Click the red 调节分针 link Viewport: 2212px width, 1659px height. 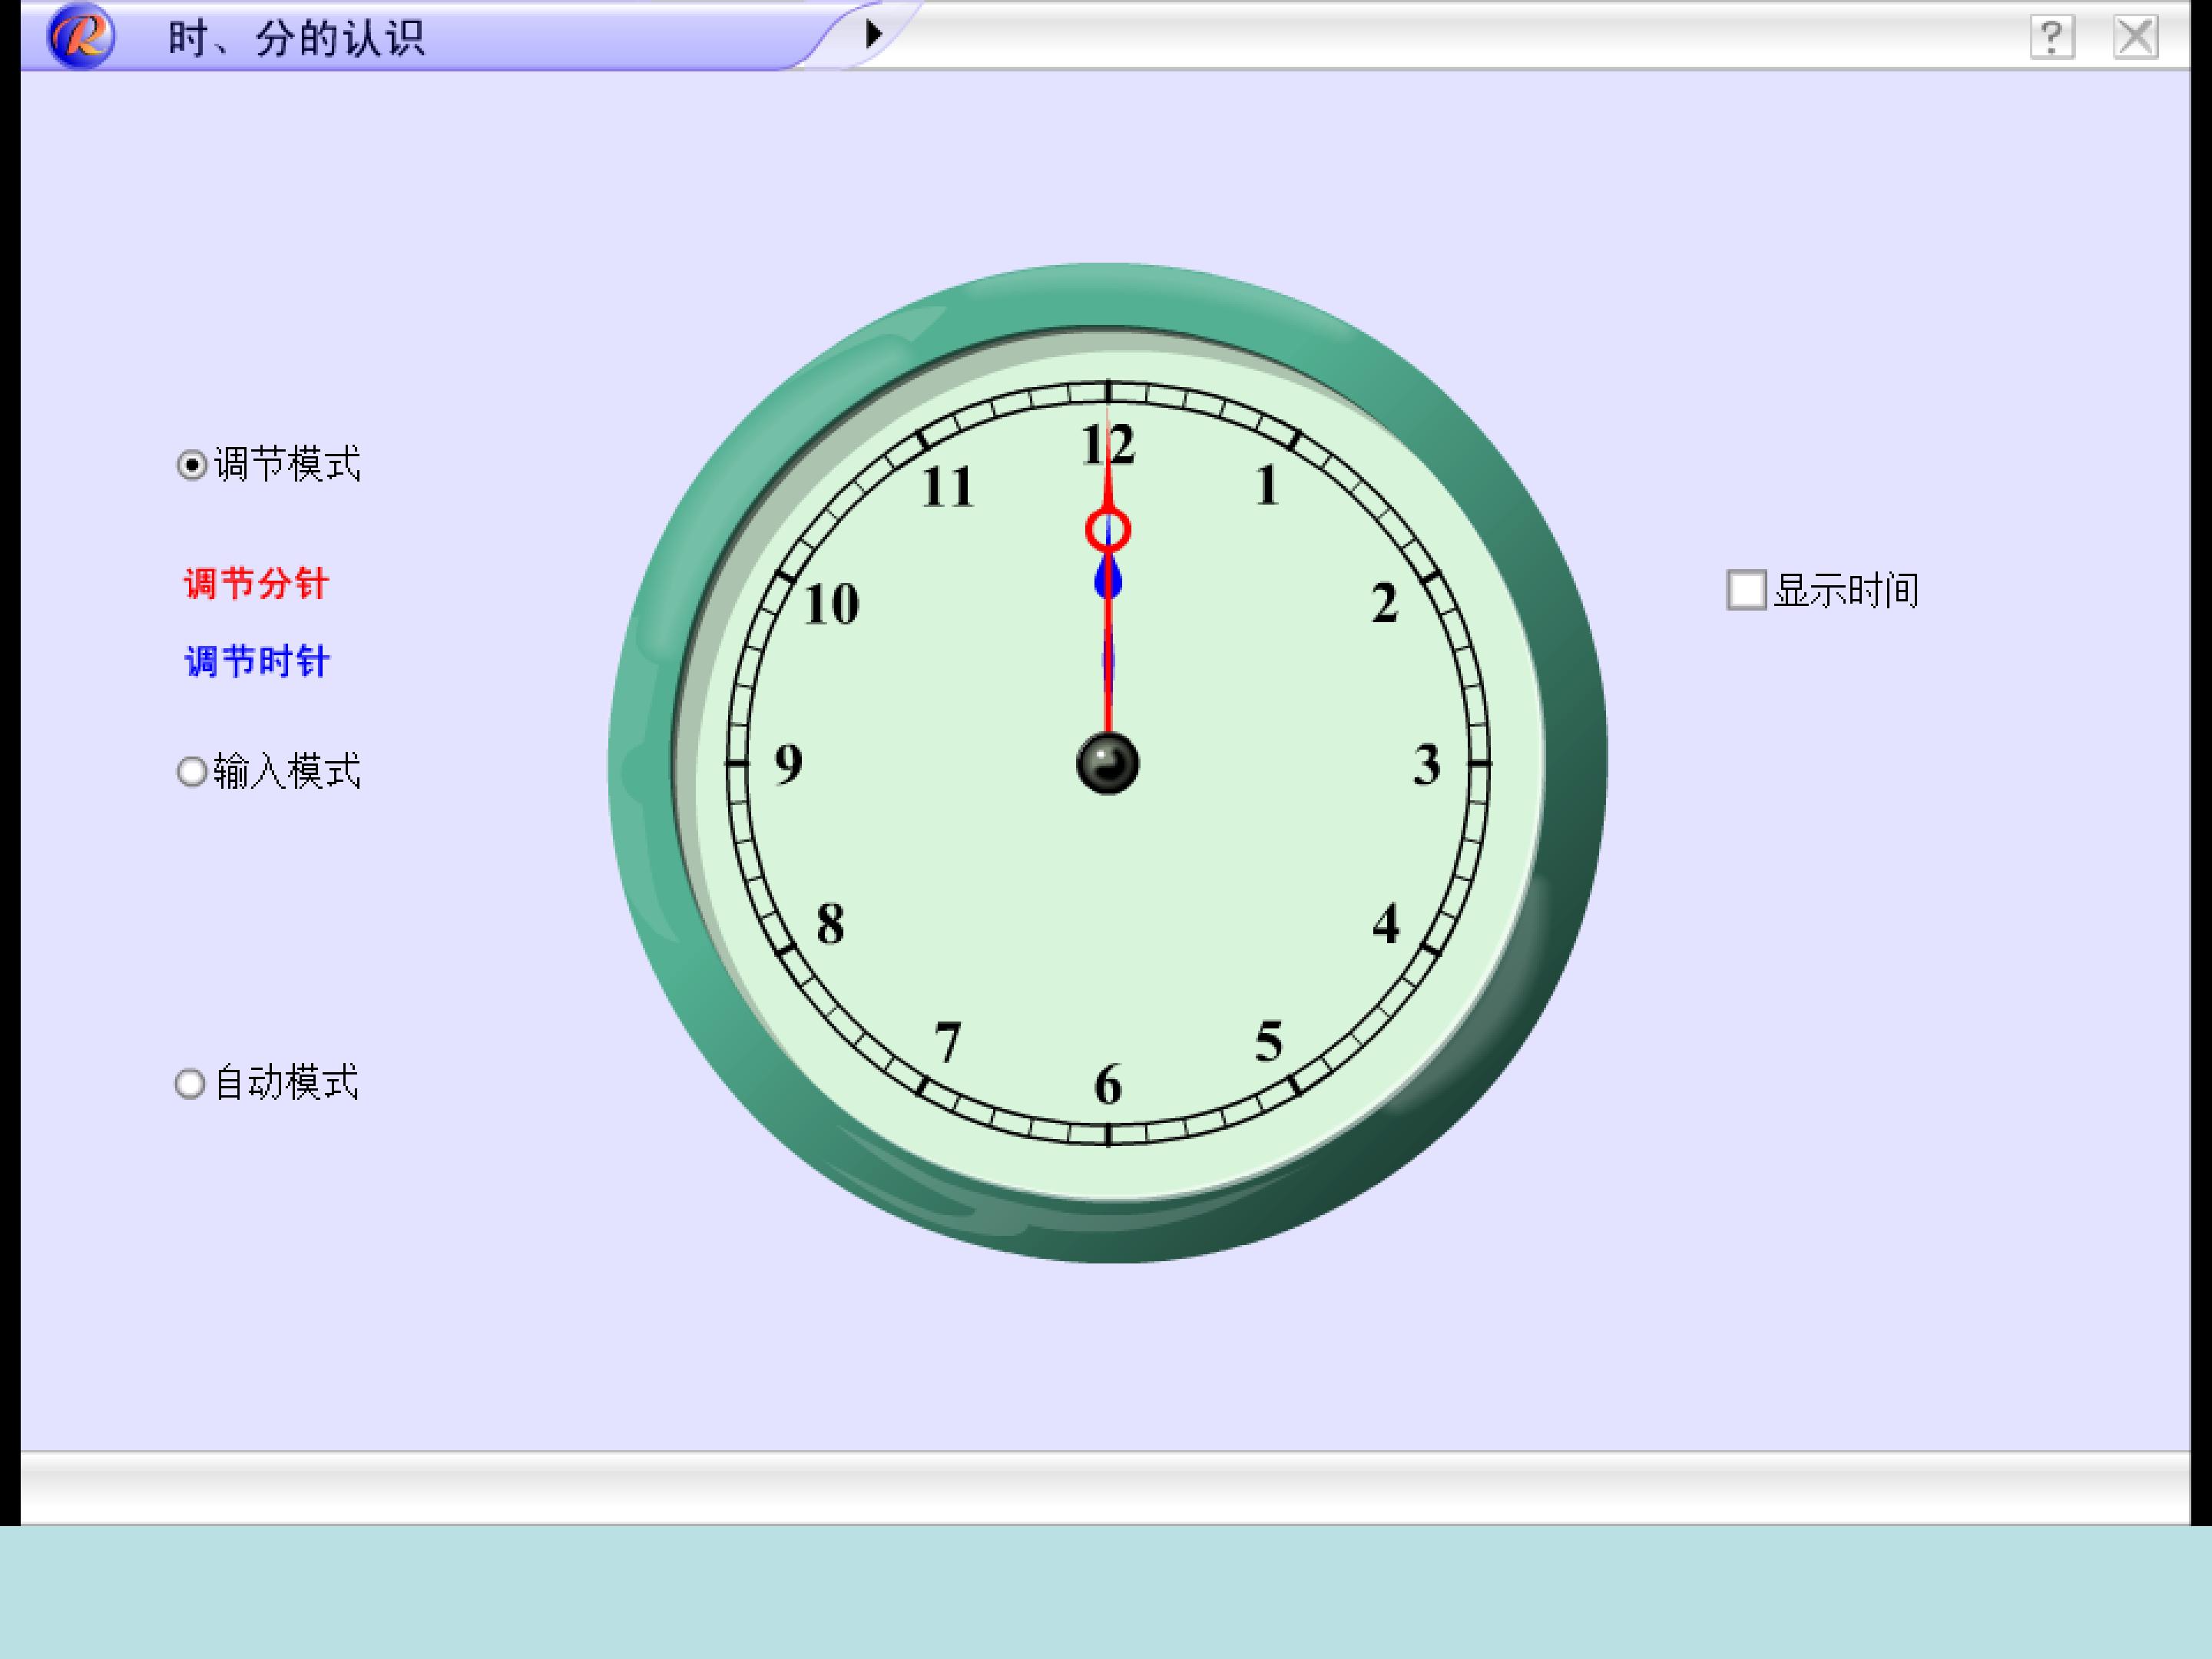coord(257,583)
